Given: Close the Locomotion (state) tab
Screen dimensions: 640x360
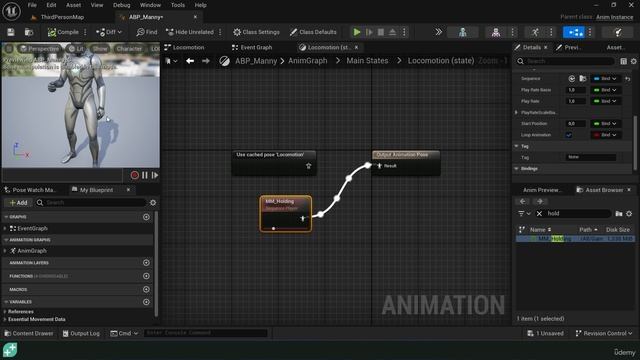Looking at the screenshot, I should coord(356,47).
